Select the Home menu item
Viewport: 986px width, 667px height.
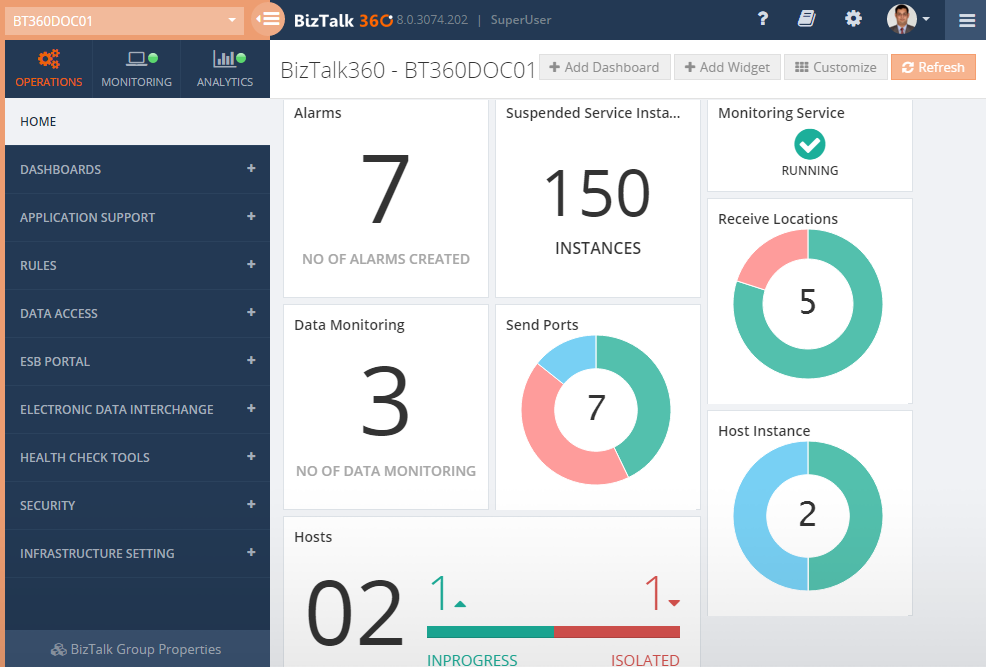coord(38,122)
